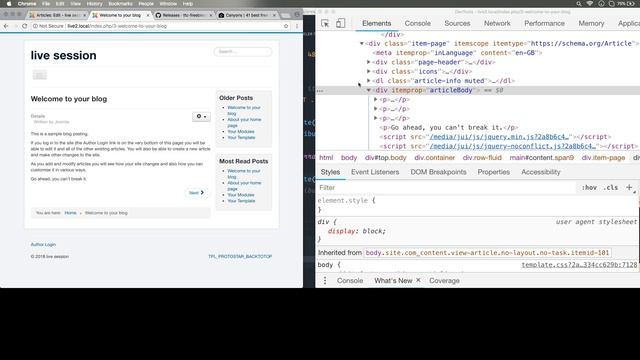This screenshot has width=640, height=360.
Task: Click the browser back arrow
Action: (x=6, y=26)
